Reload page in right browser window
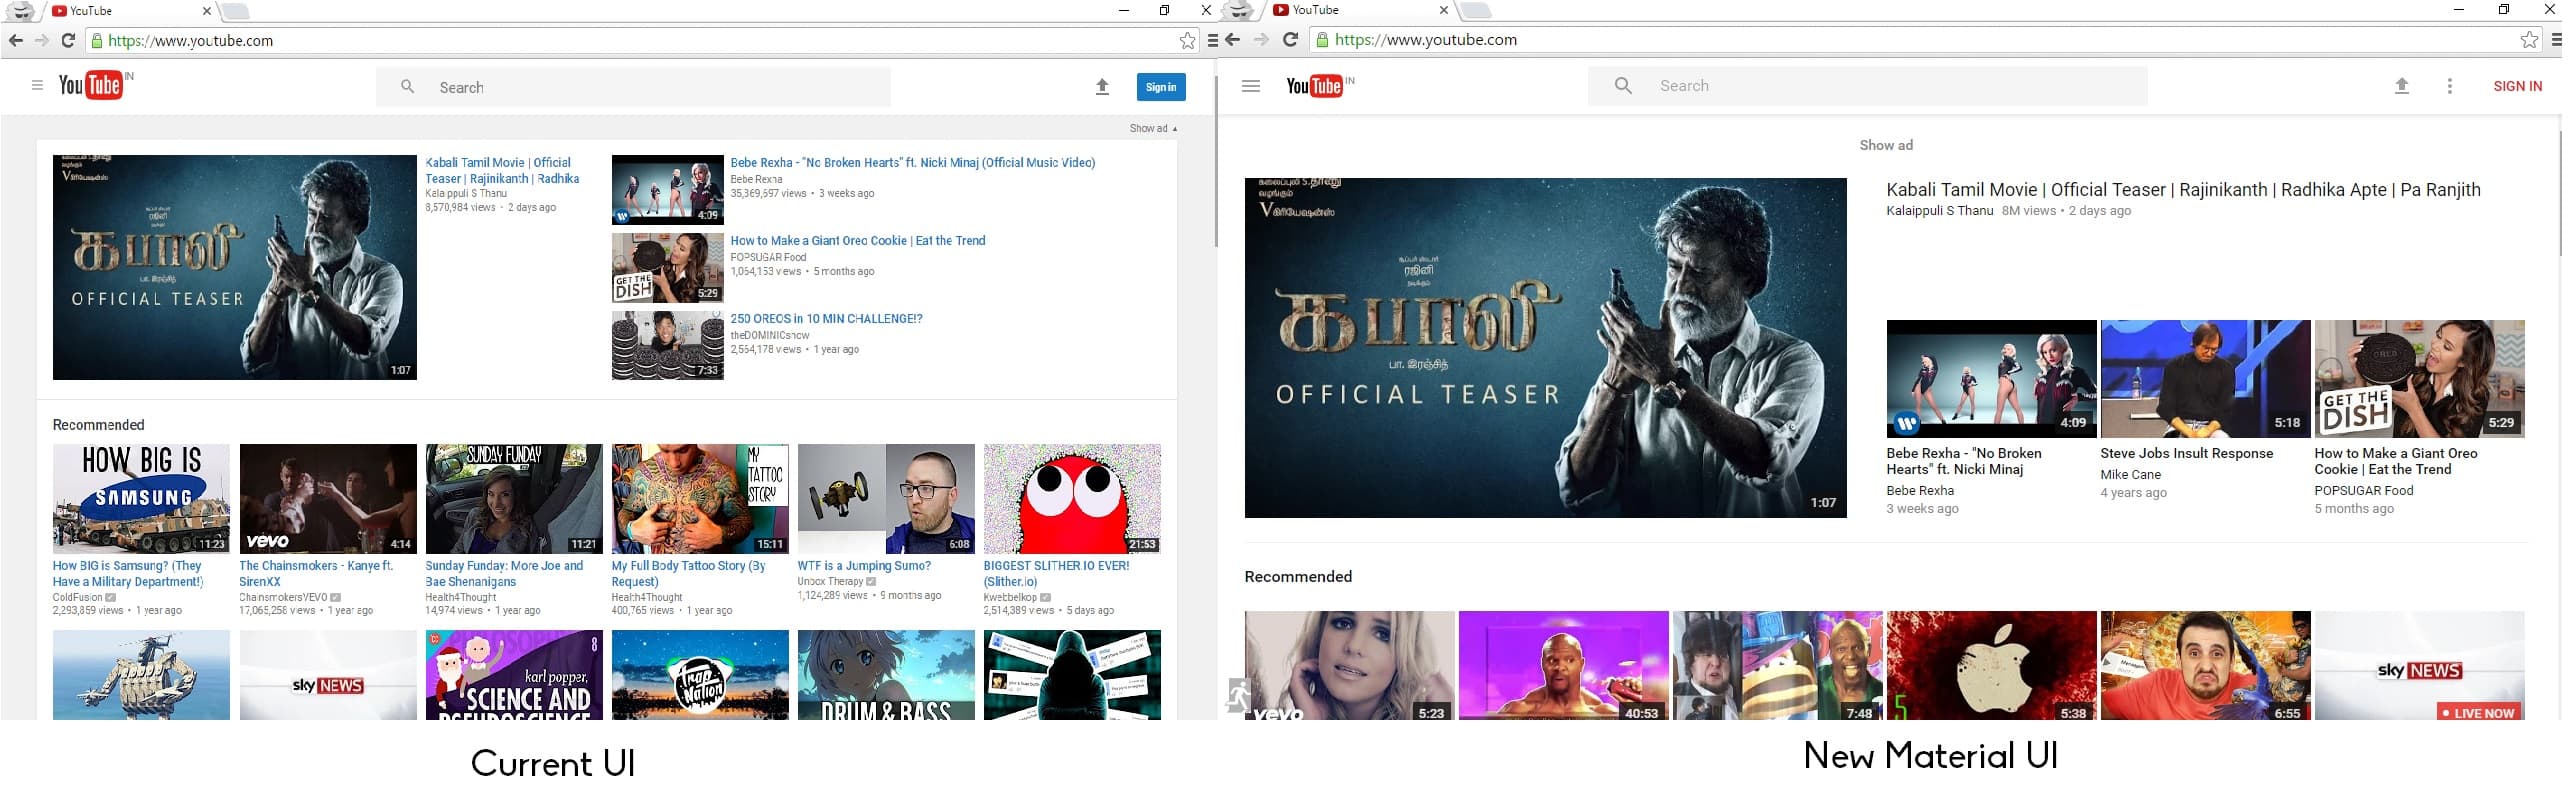 point(1290,40)
